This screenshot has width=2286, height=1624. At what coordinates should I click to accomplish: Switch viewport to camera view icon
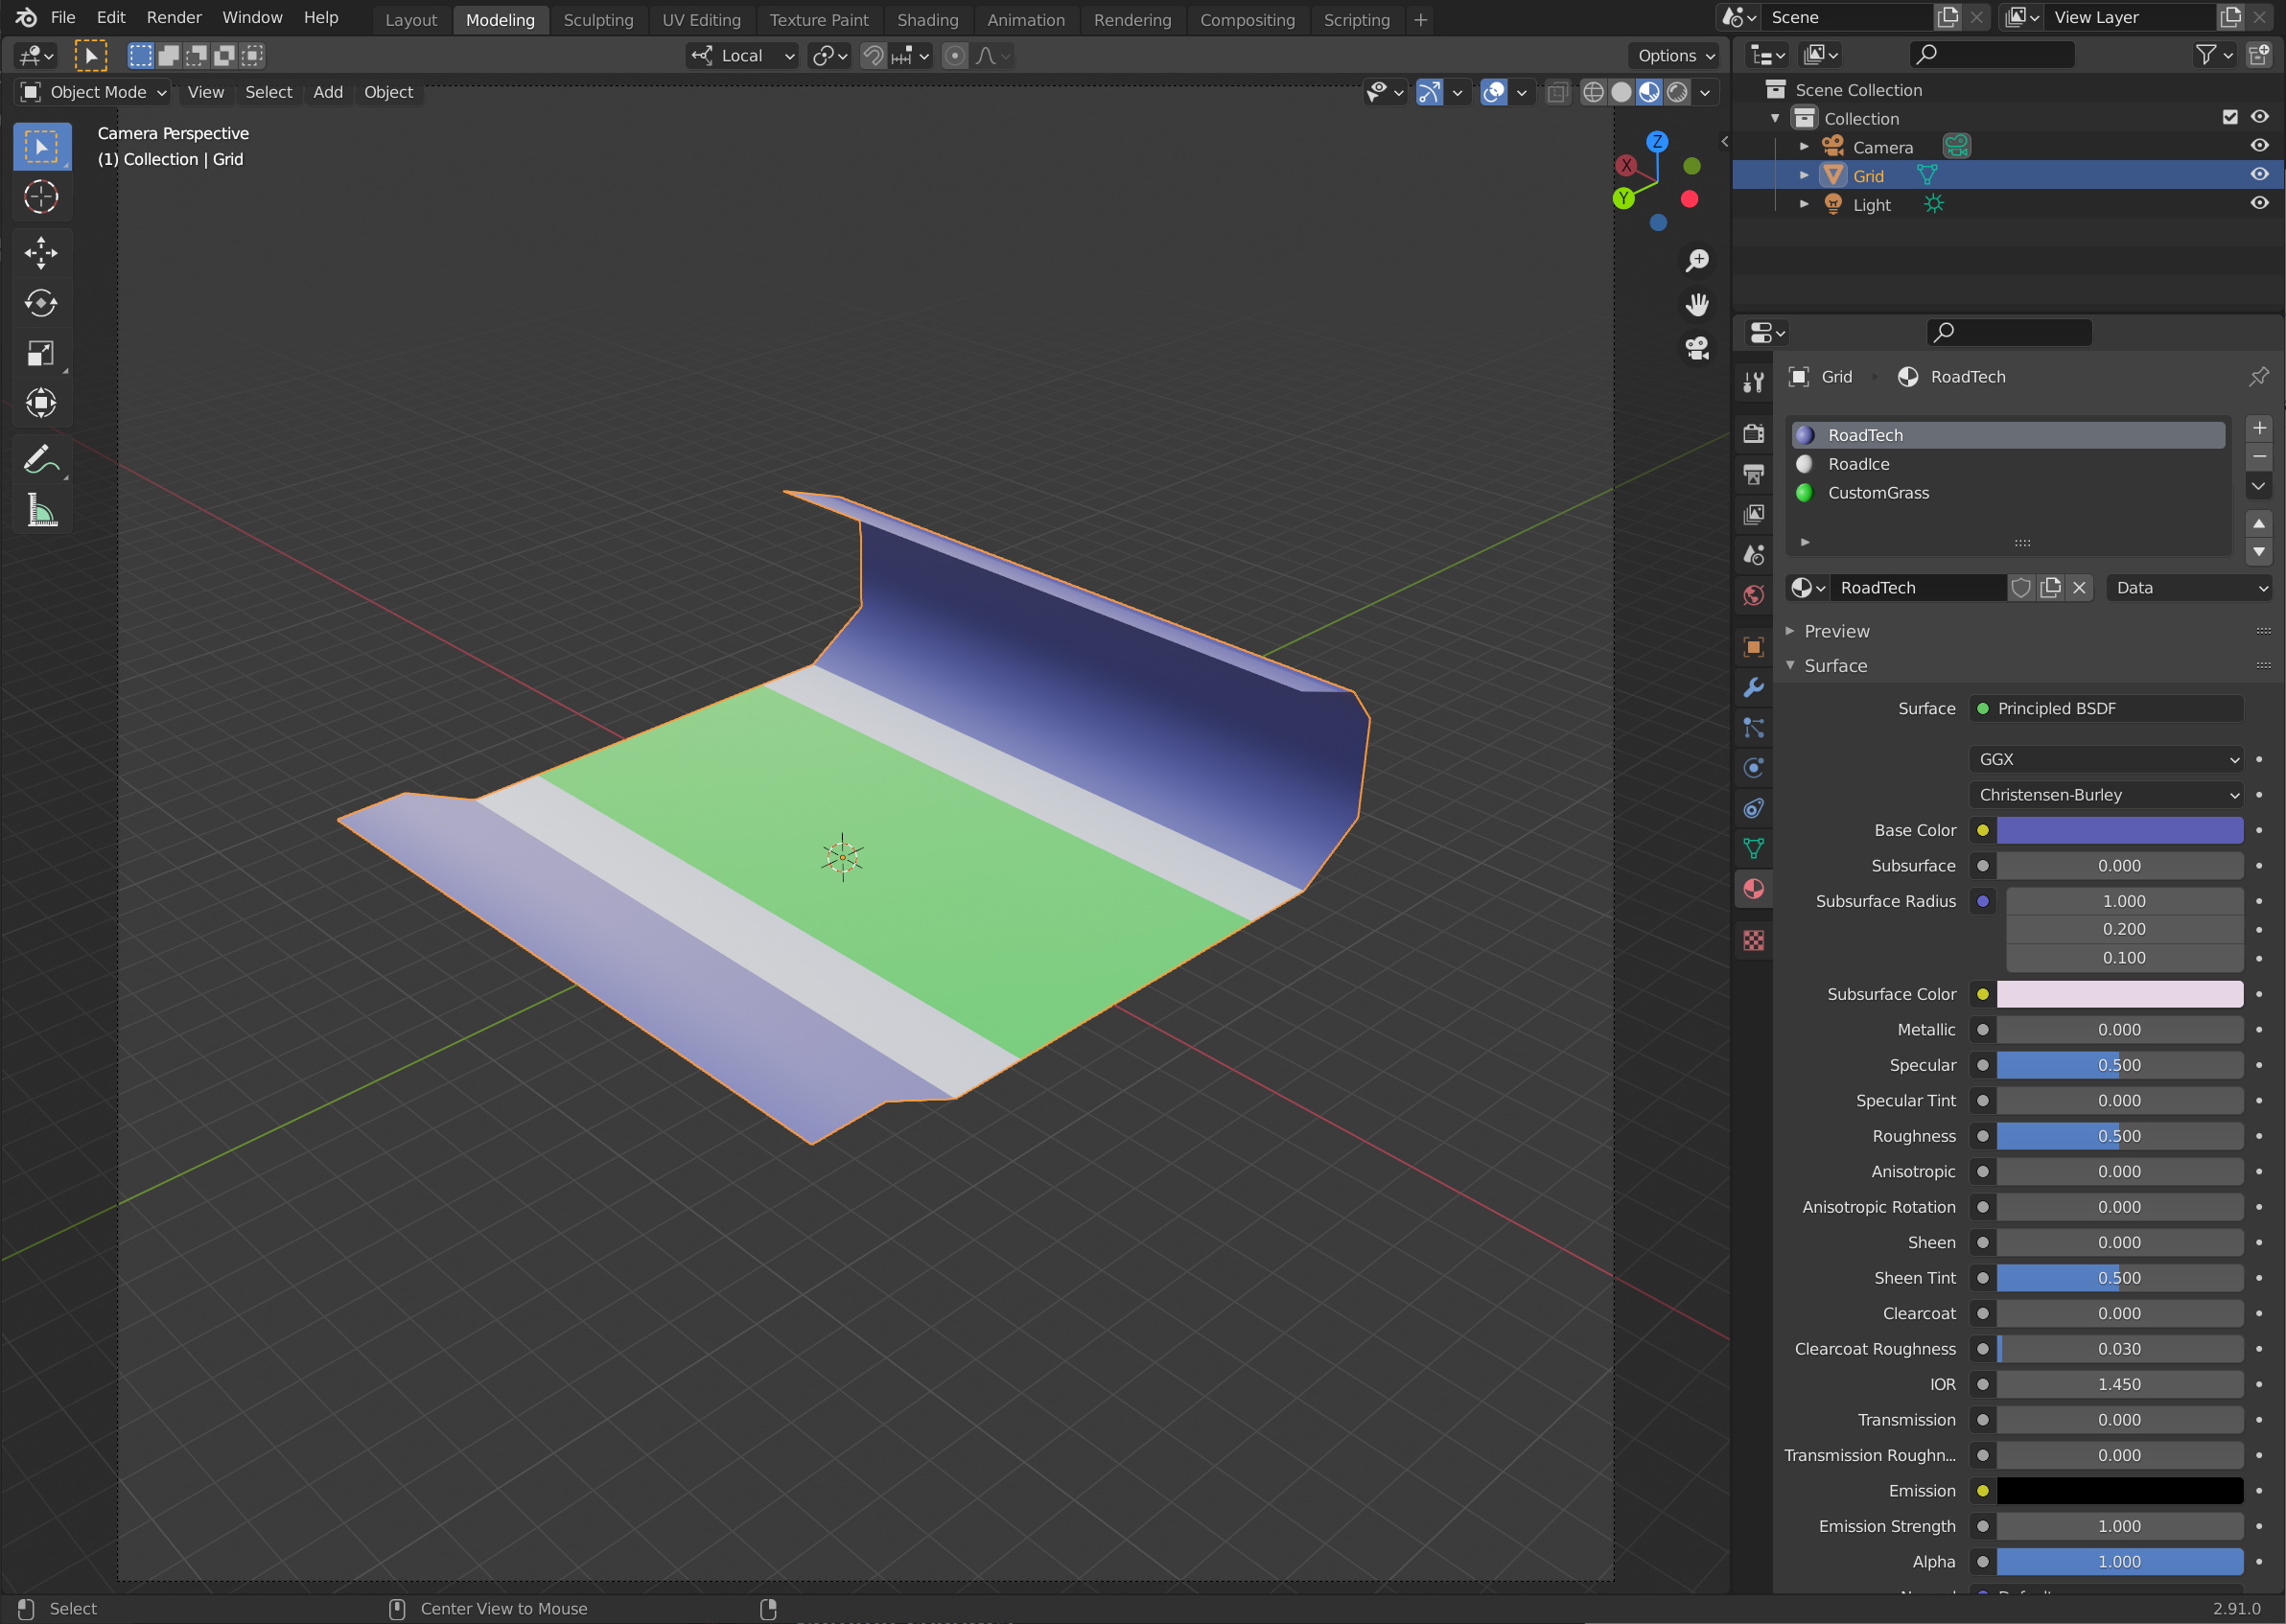coord(1697,347)
